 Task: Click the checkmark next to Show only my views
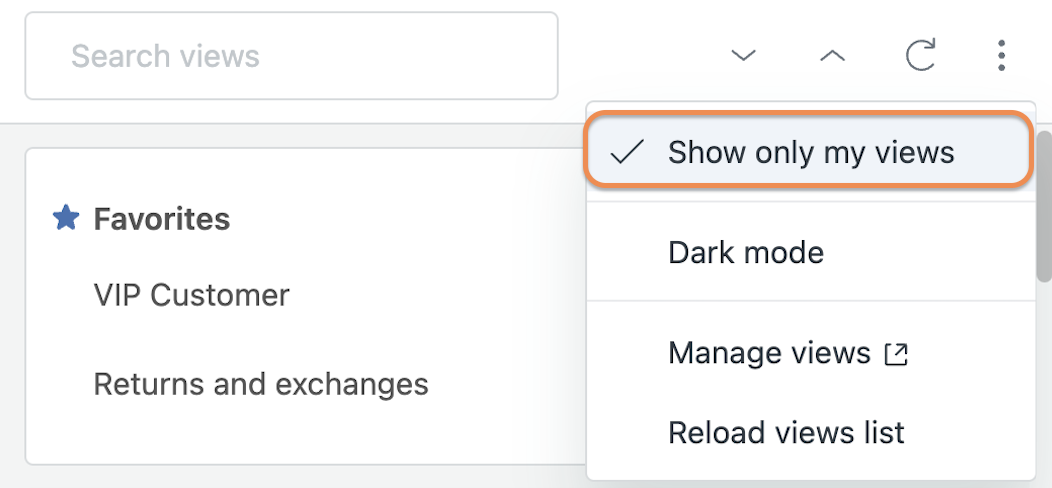(627, 152)
